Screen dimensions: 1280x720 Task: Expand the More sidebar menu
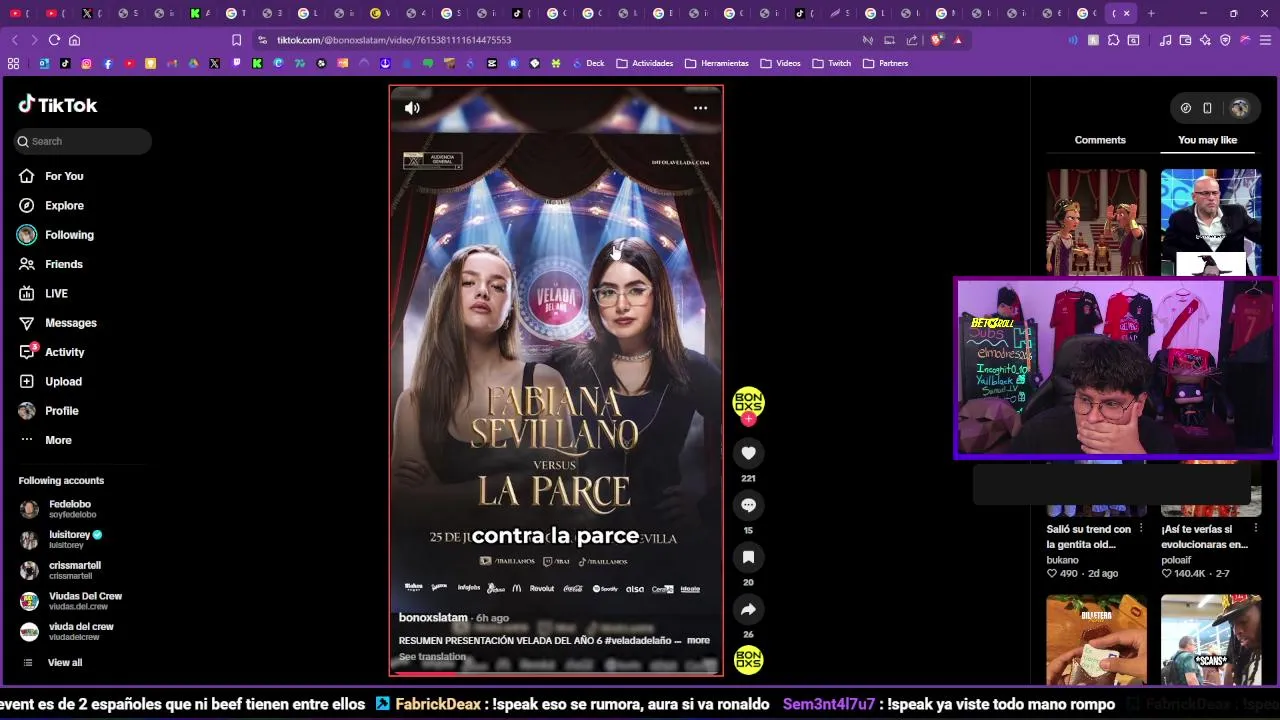45,440
